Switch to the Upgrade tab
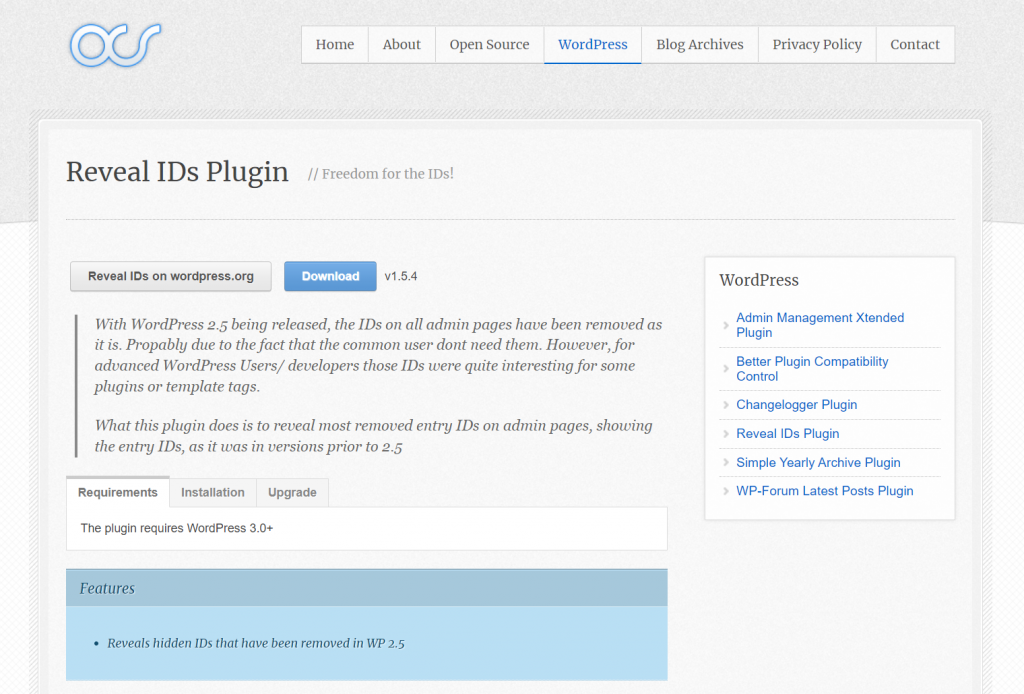Image resolution: width=1024 pixels, height=694 pixels. 292,492
